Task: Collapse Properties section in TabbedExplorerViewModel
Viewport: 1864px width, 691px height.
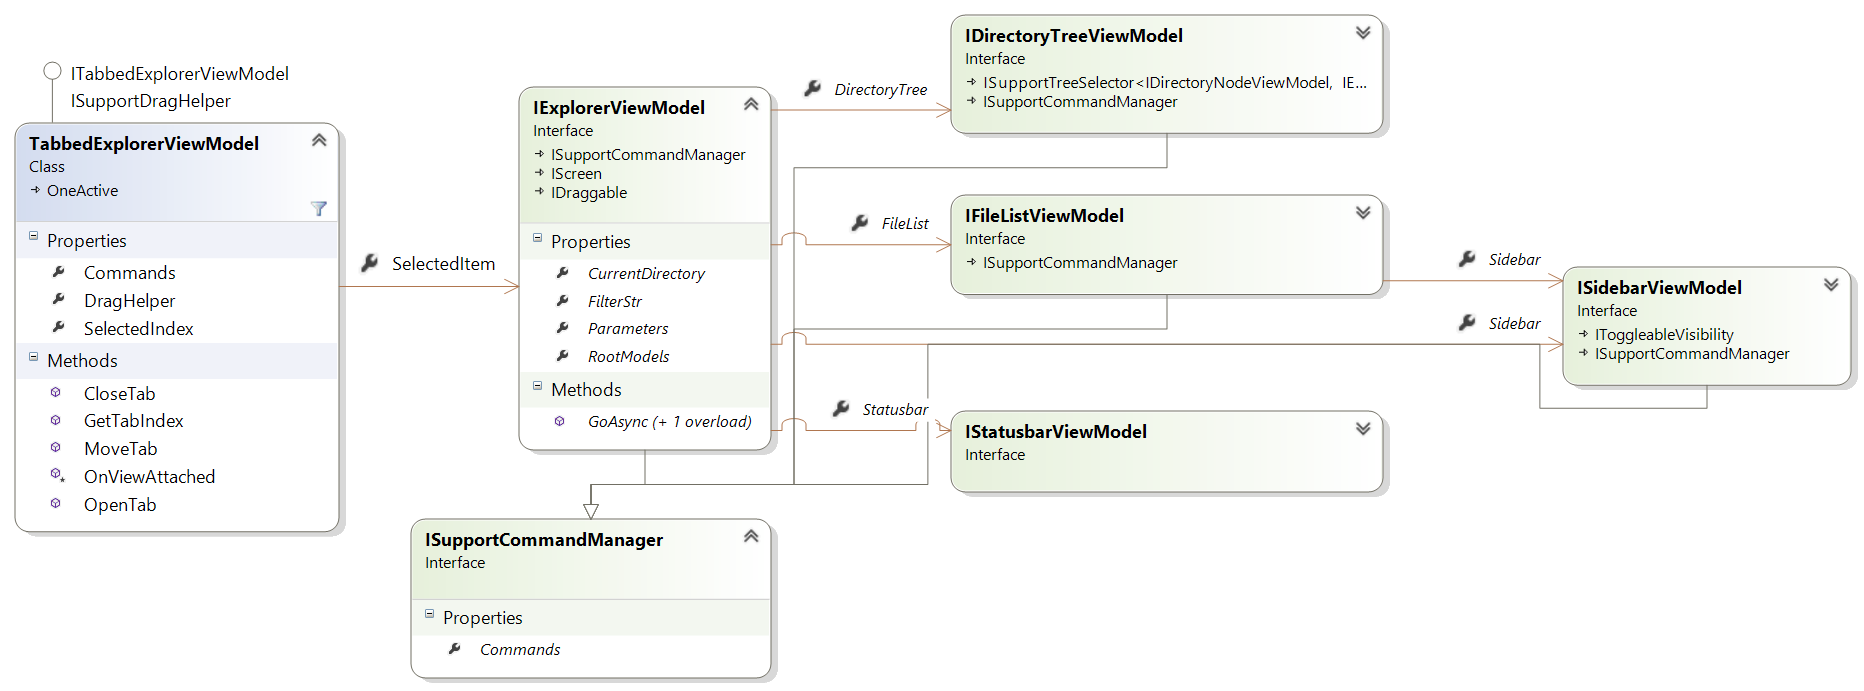Action: tap(33, 237)
